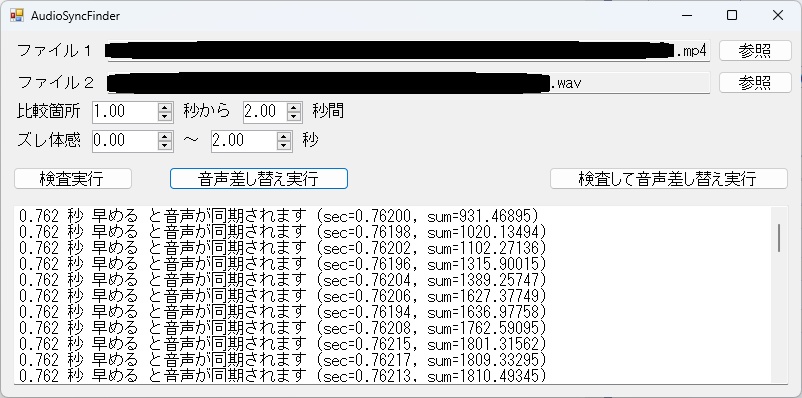Maximize the AudioSyncFinder window
This screenshot has width=802, height=398.
(x=732, y=15)
